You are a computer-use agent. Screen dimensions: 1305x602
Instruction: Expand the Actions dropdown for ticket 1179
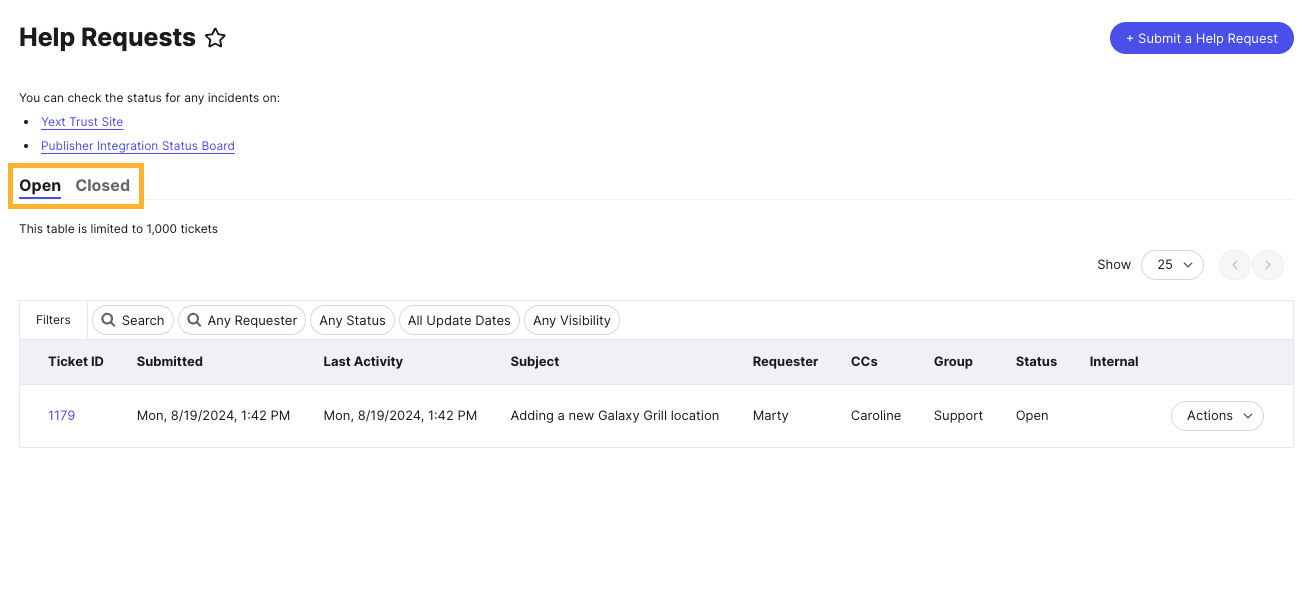(1217, 416)
